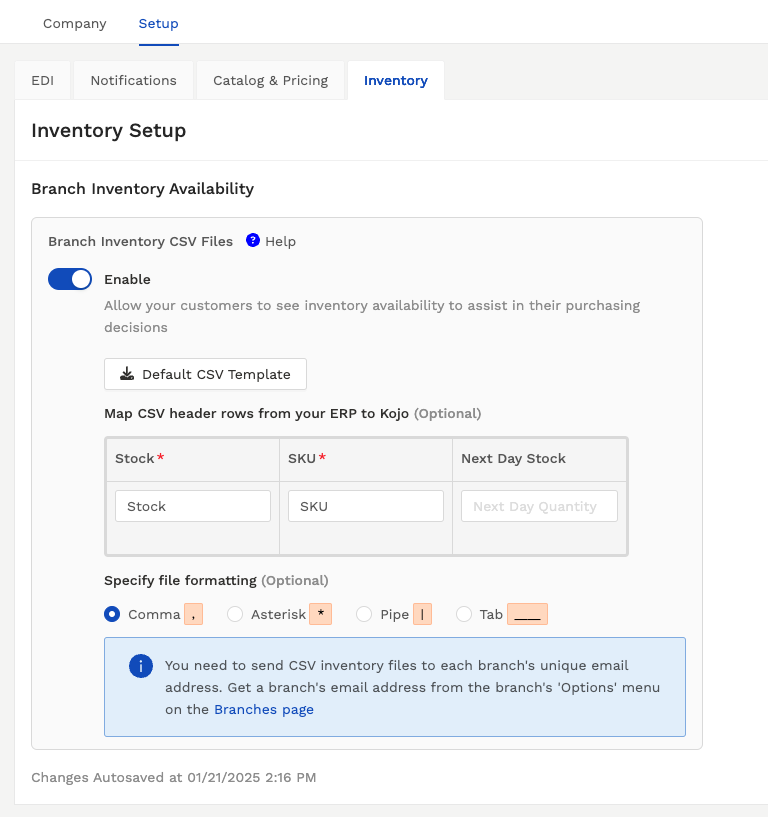Image resolution: width=768 pixels, height=817 pixels.
Task: Open the EDI tab
Action: point(43,80)
